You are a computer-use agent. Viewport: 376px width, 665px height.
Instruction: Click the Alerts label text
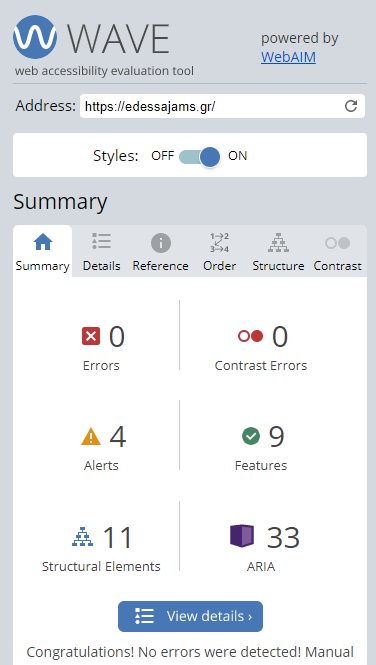coord(101,465)
